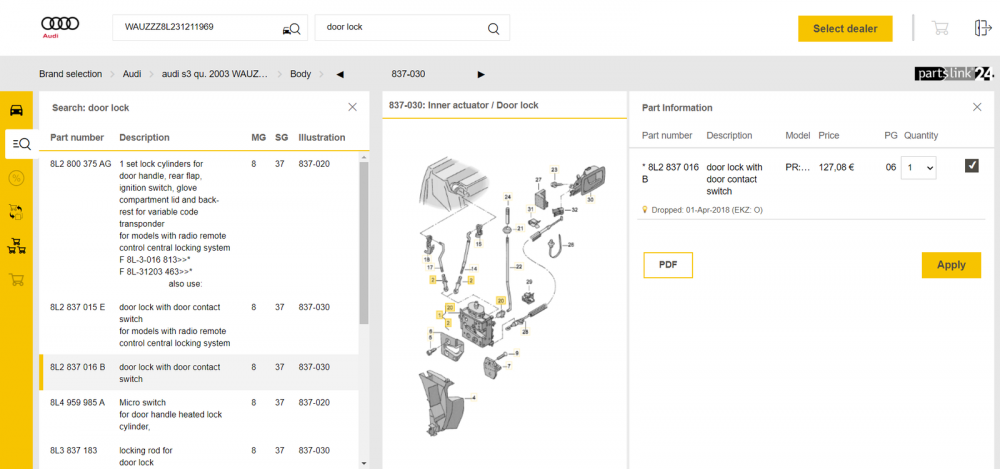Click the Audi rings logo
This screenshot has width=1000, height=469.
(x=60, y=27)
